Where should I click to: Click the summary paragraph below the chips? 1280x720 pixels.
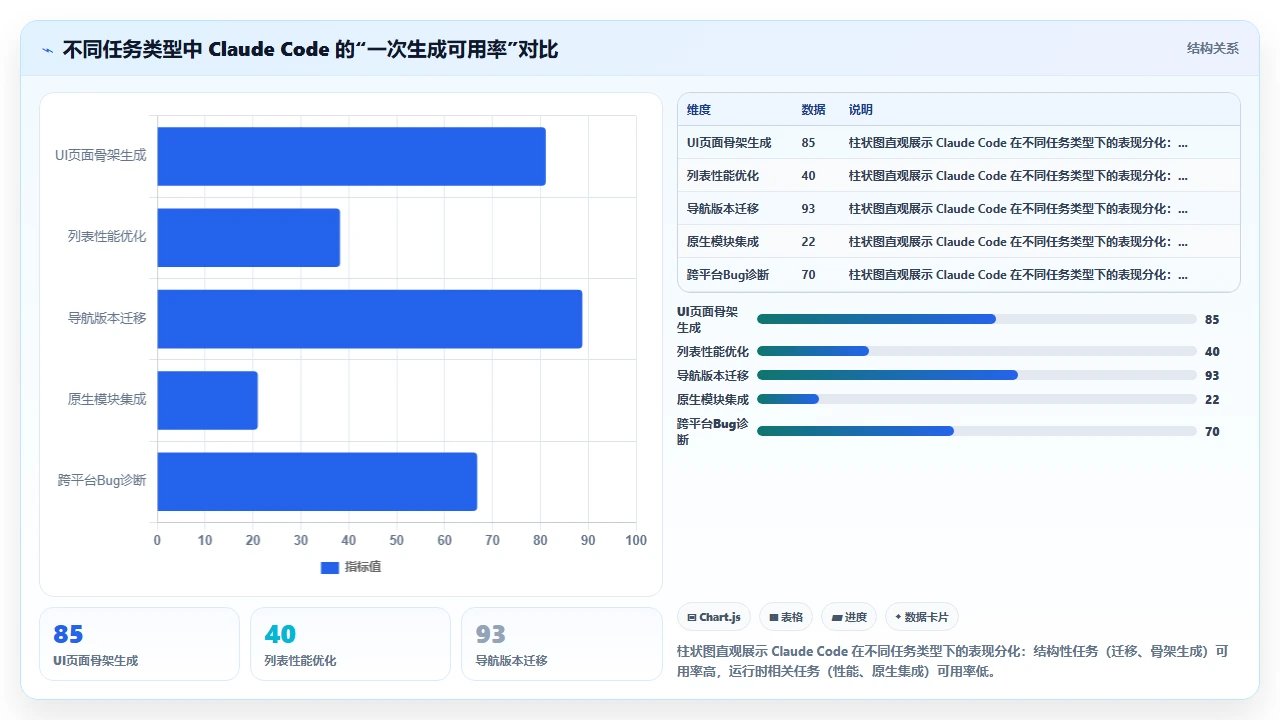(952, 661)
